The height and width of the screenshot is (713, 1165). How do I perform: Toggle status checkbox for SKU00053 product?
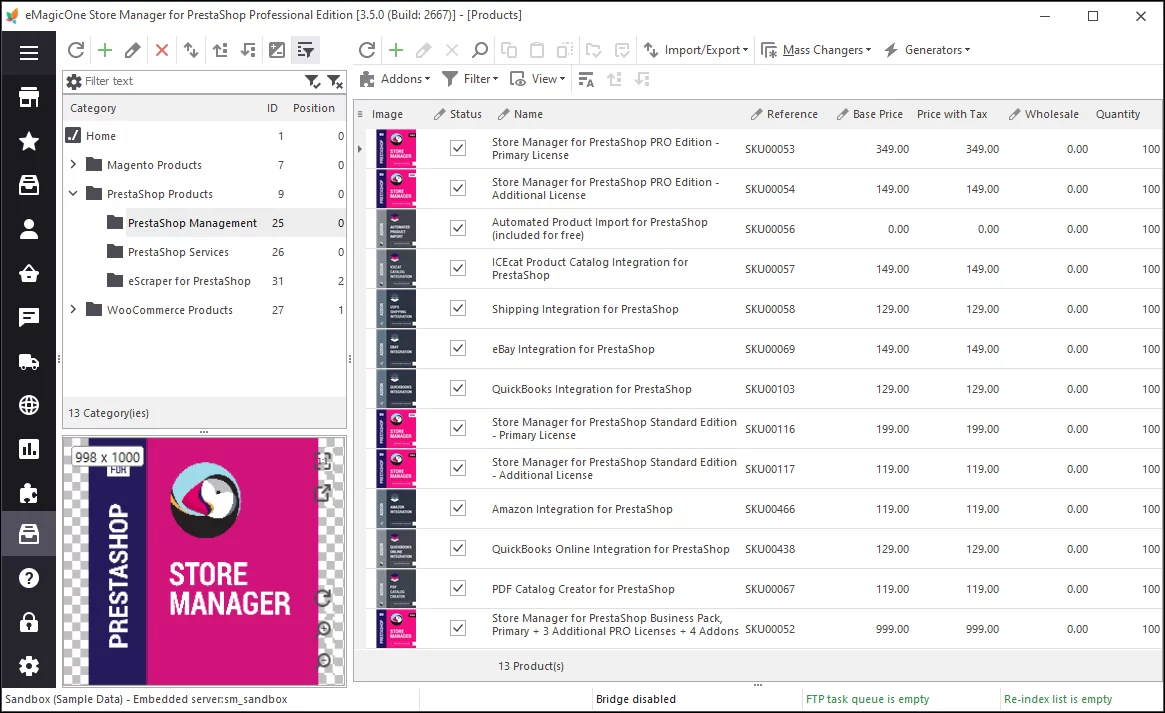458,149
